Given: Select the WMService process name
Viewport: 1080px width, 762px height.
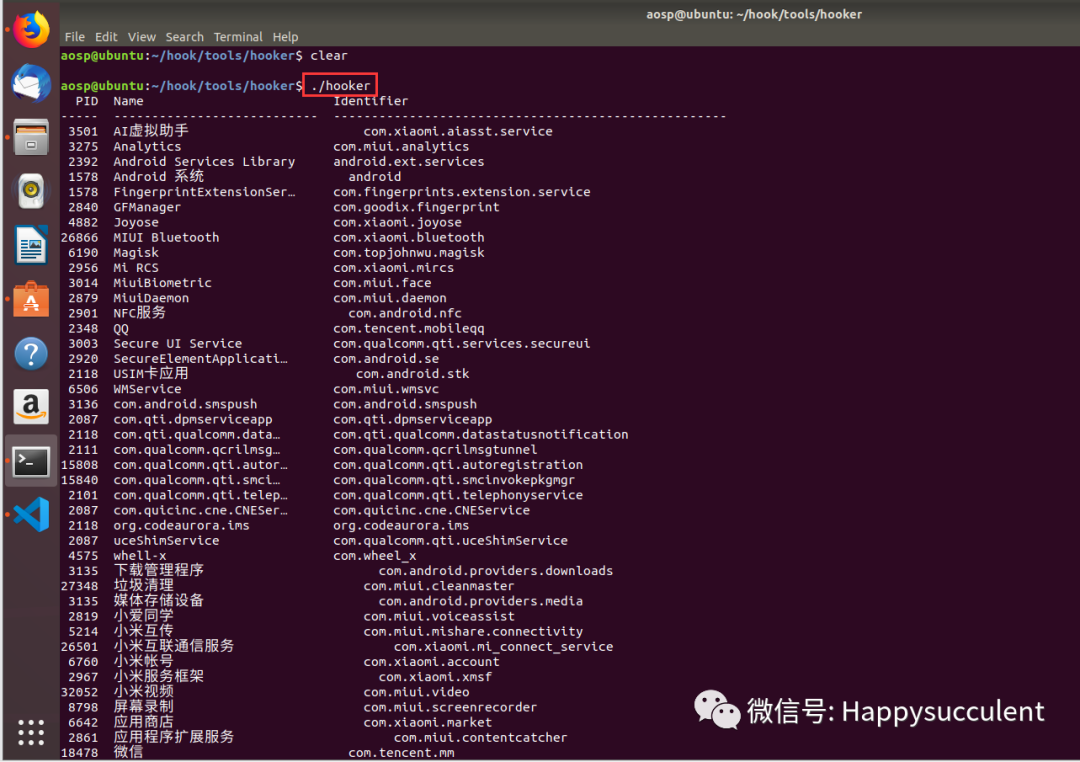Looking at the screenshot, I should coord(147,389).
